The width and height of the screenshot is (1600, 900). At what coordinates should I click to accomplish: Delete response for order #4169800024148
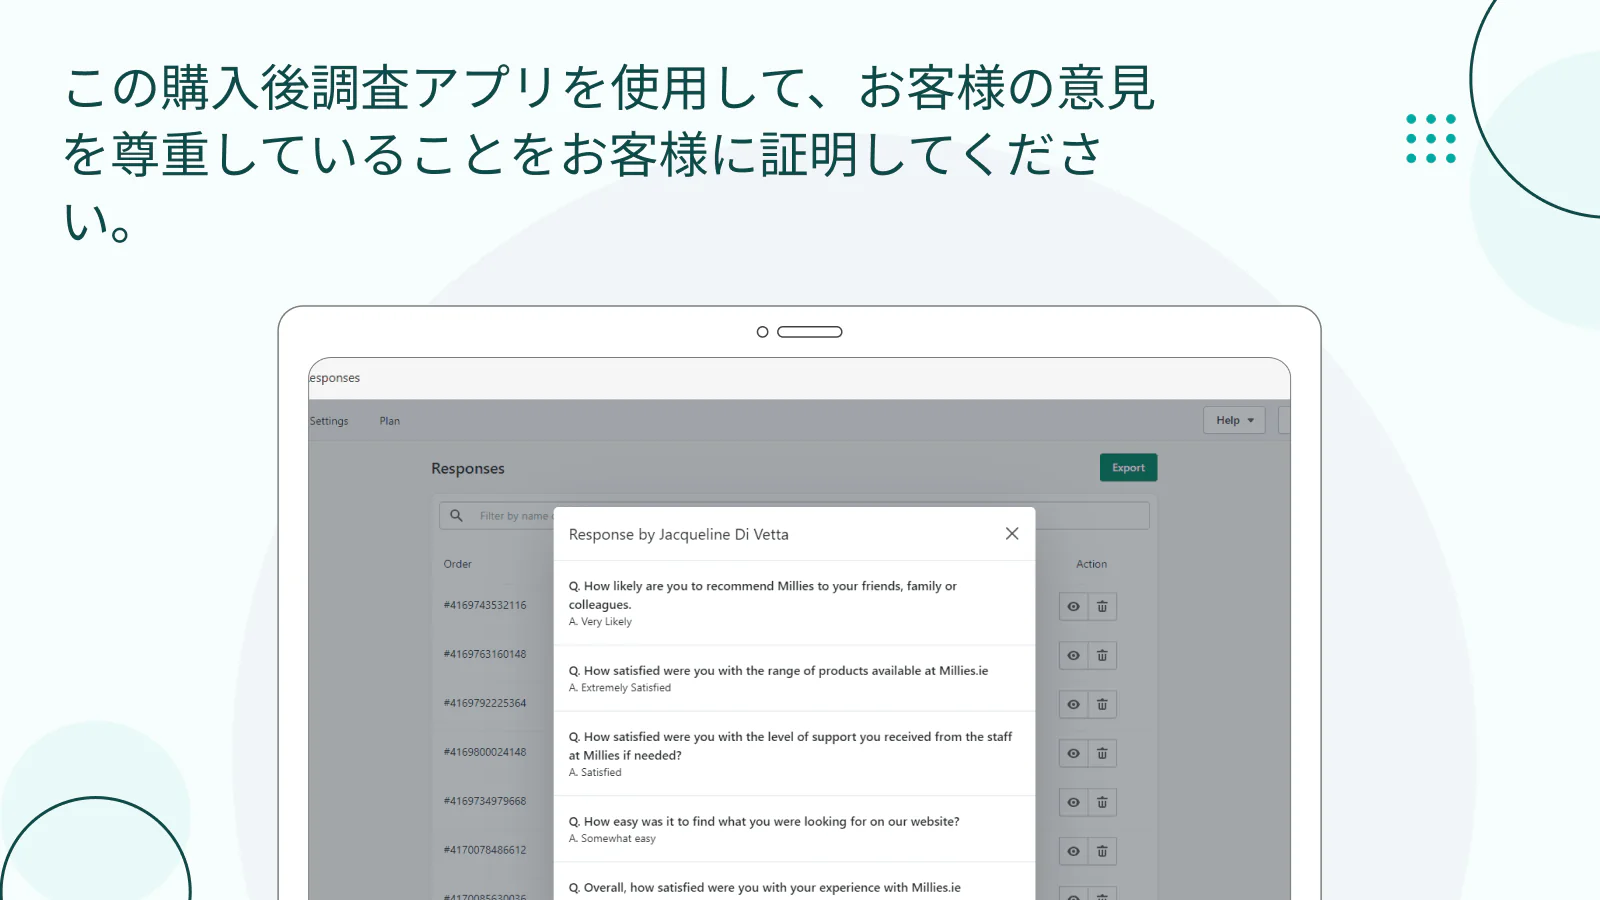1102,754
